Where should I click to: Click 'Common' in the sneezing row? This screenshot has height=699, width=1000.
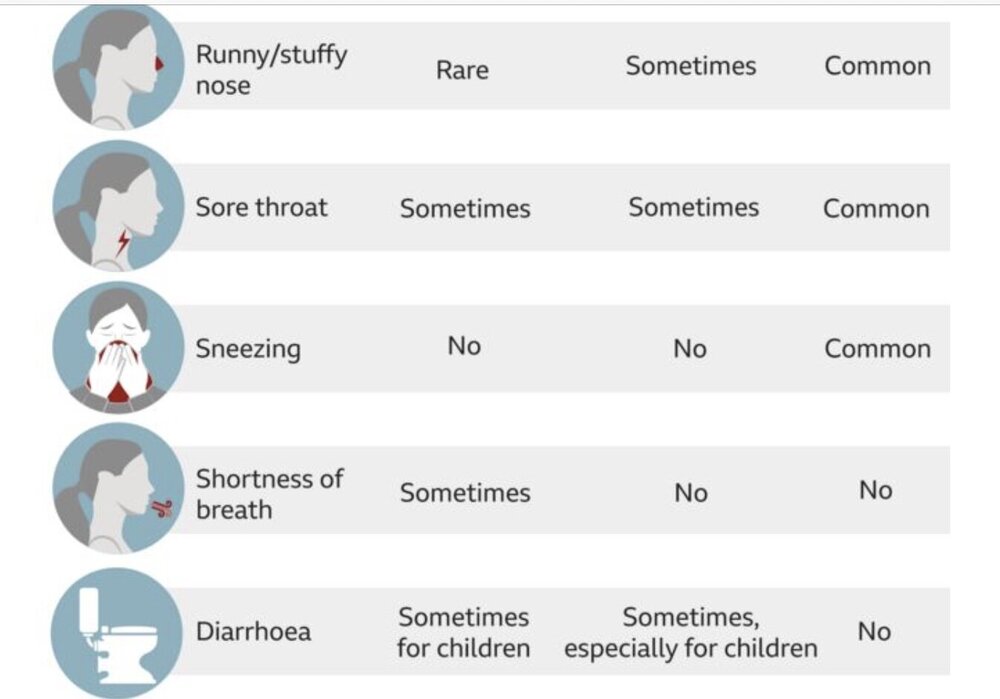pos(878,349)
